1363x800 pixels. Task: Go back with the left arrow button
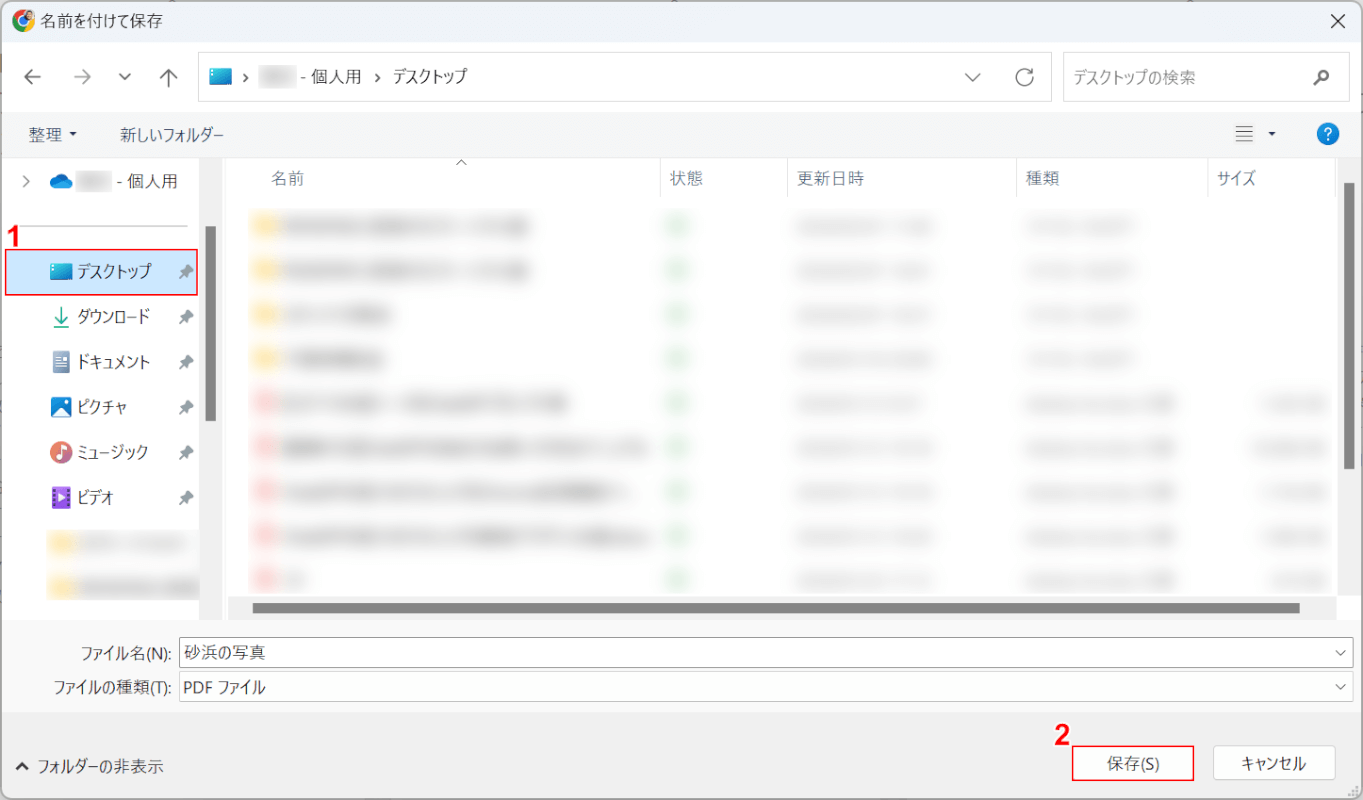pyautogui.click(x=33, y=77)
